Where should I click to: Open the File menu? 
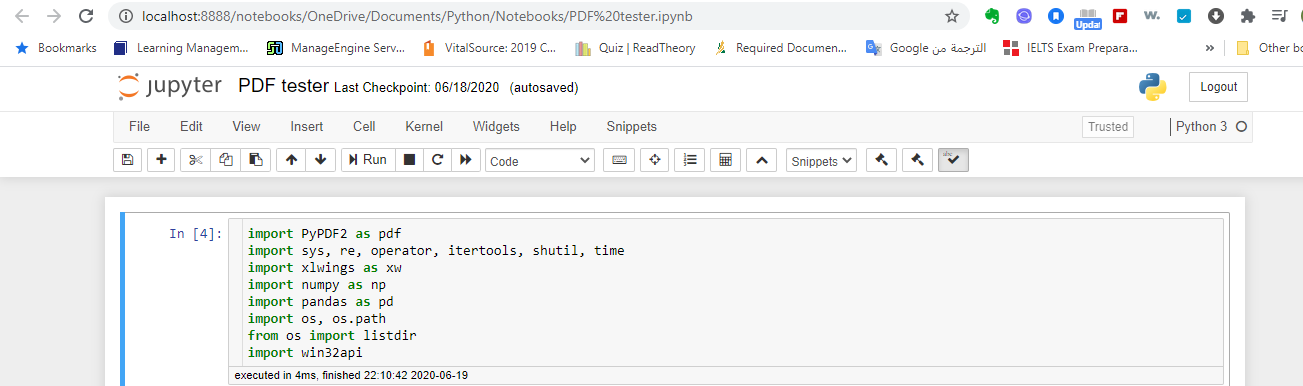(x=139, y=127)
